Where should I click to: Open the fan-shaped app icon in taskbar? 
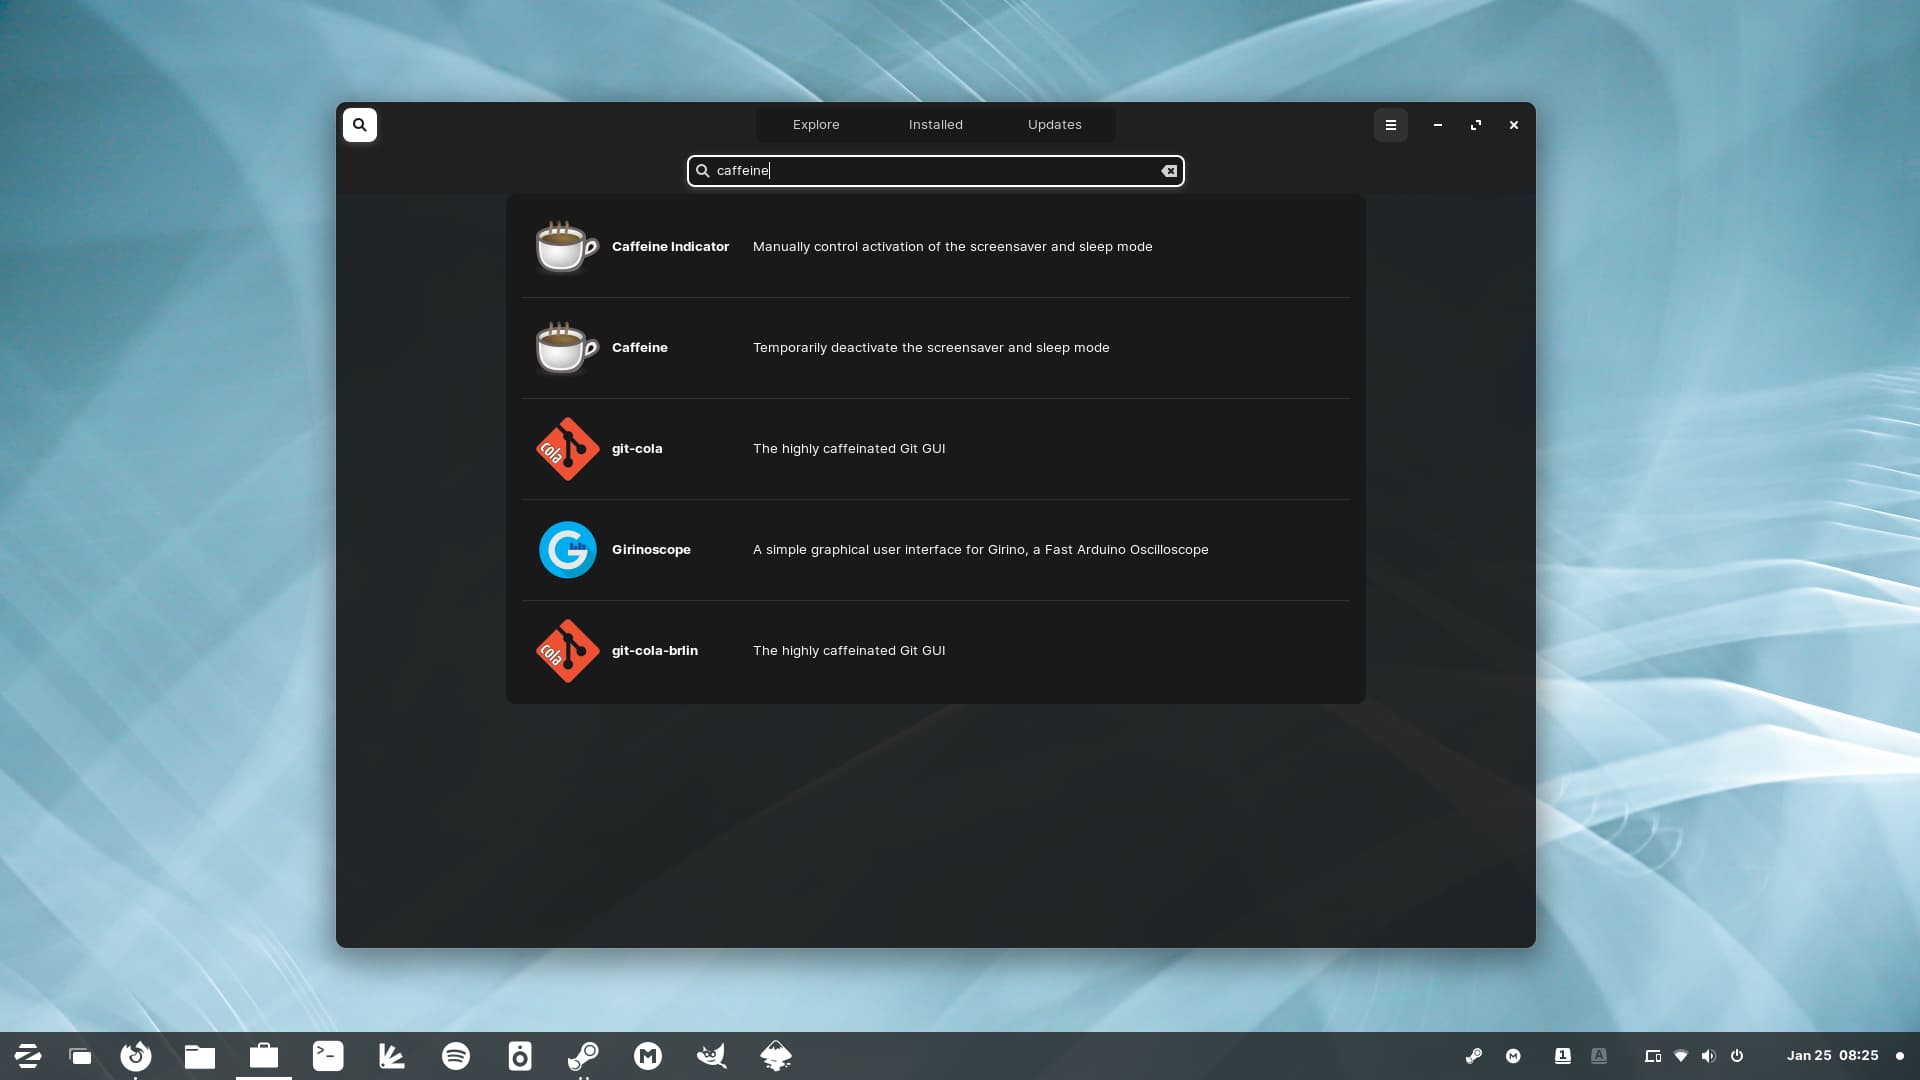point(392,1056)
